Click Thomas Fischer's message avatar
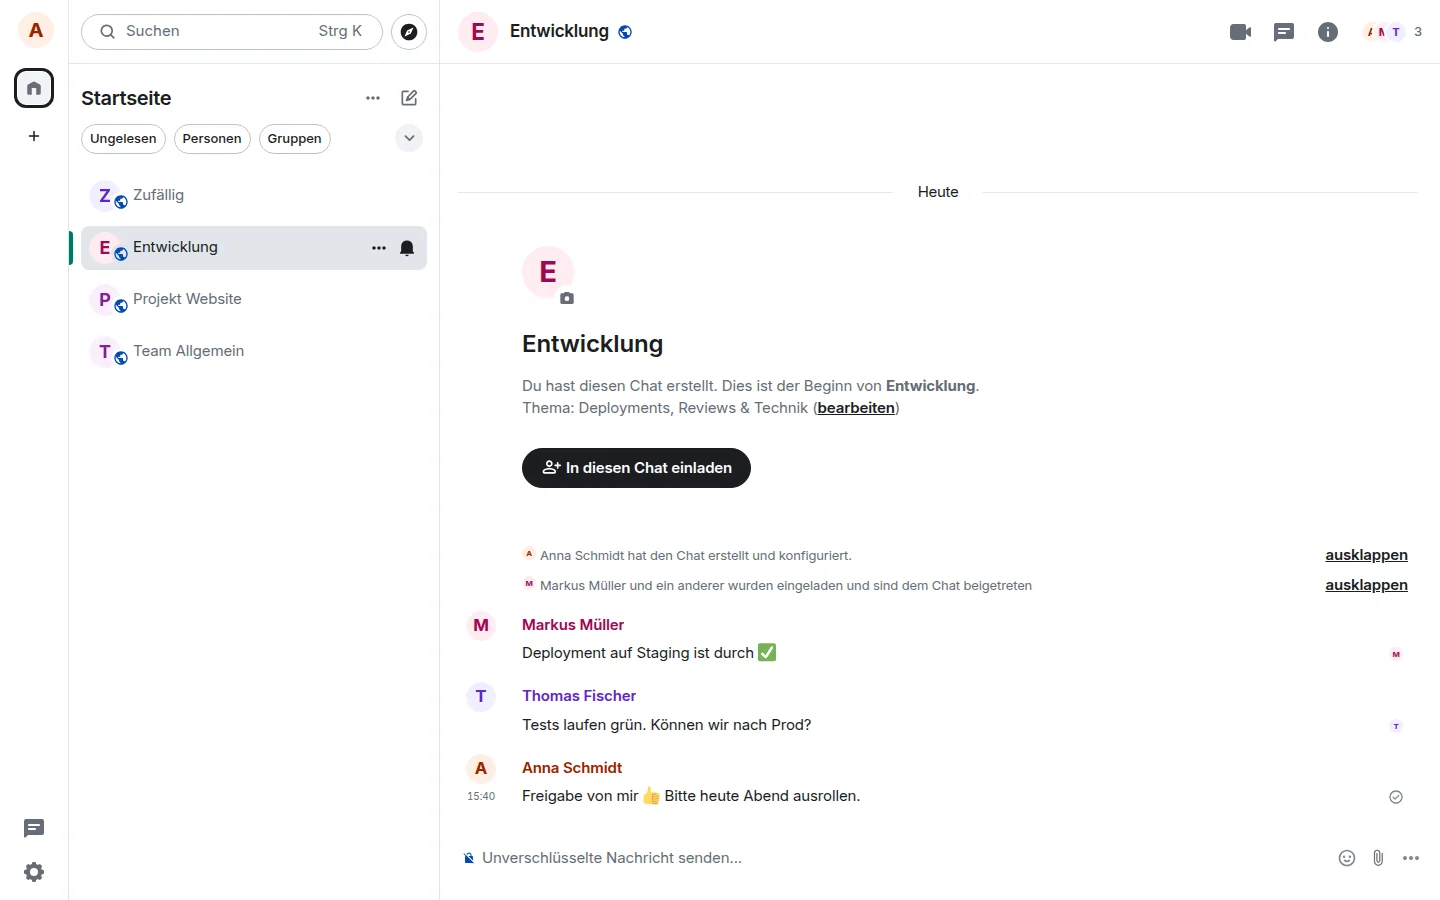 pyautogui.click(x=481, y=696)
